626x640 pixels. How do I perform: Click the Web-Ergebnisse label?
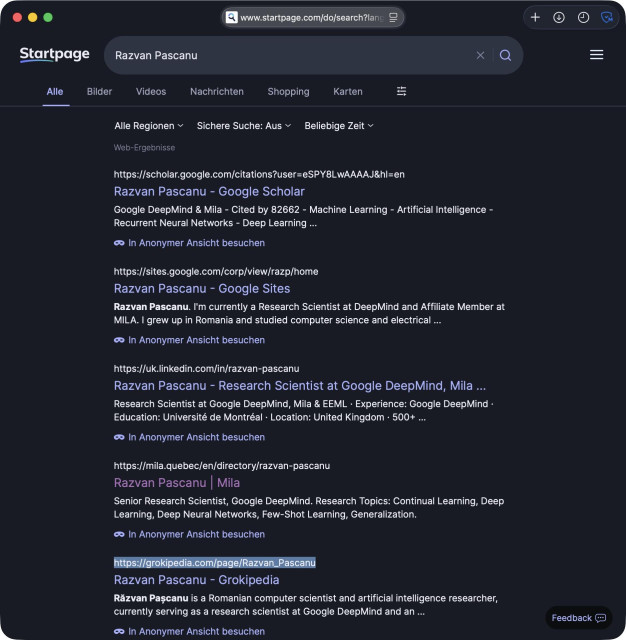click(144, 148)
